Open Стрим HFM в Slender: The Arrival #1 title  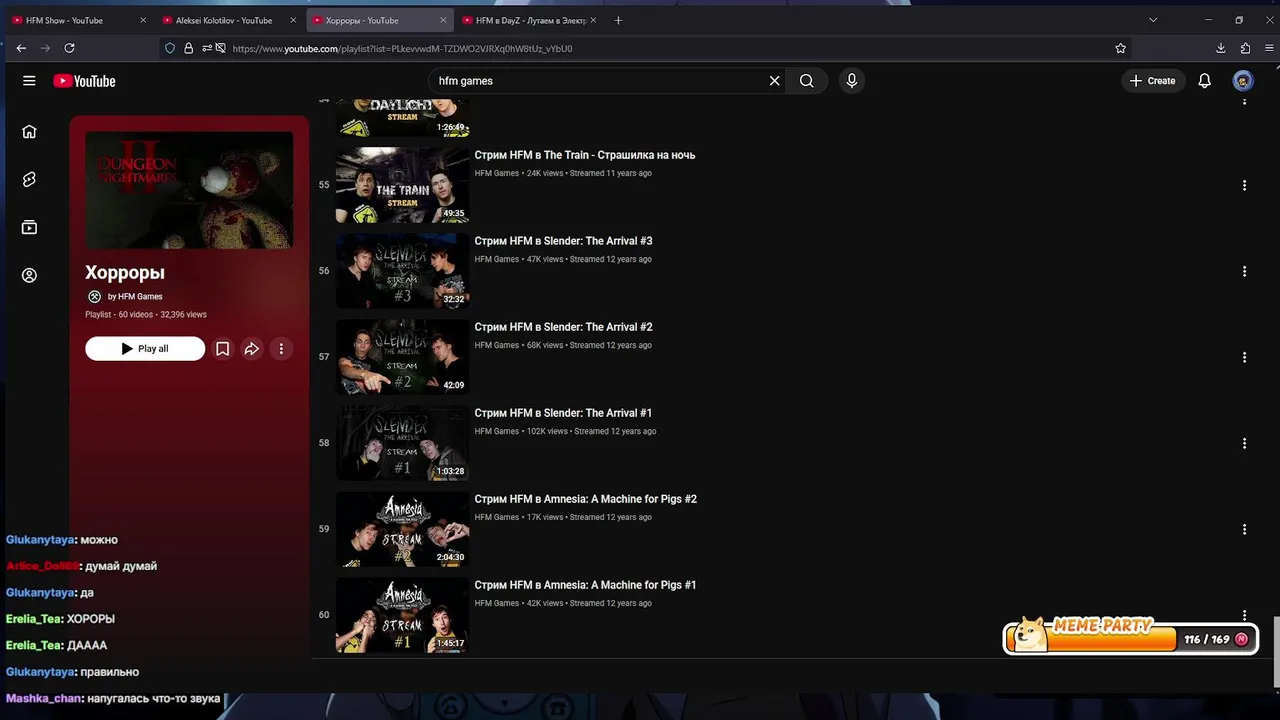563,413
